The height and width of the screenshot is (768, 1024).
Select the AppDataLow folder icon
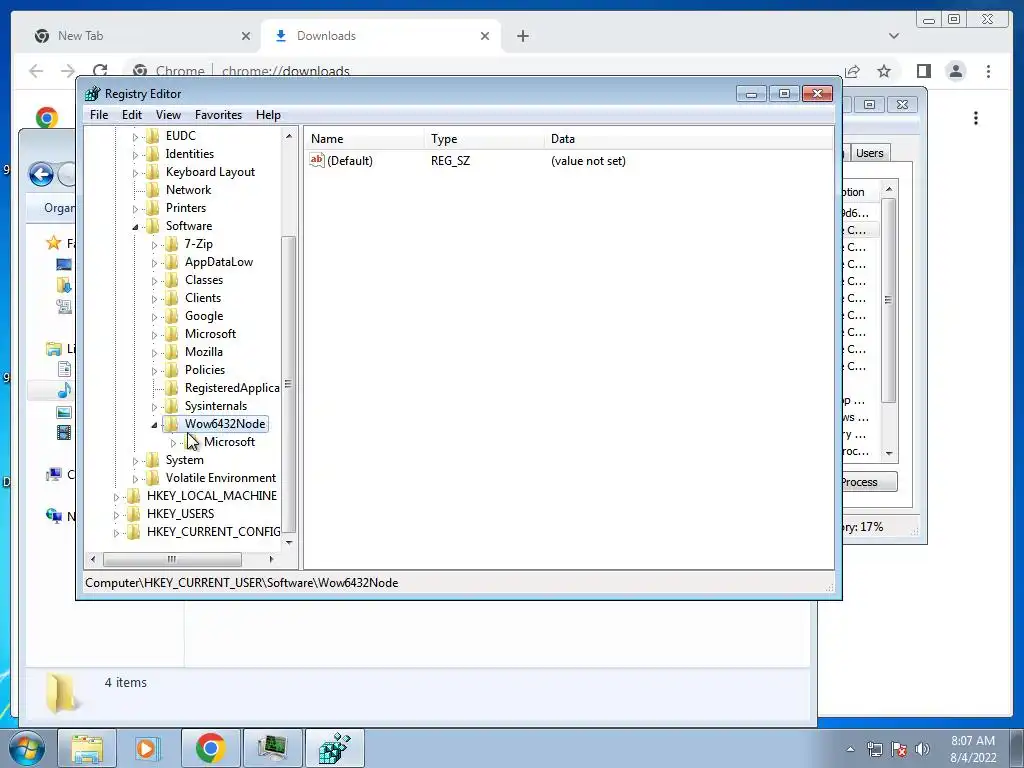[x=172, y=262]
